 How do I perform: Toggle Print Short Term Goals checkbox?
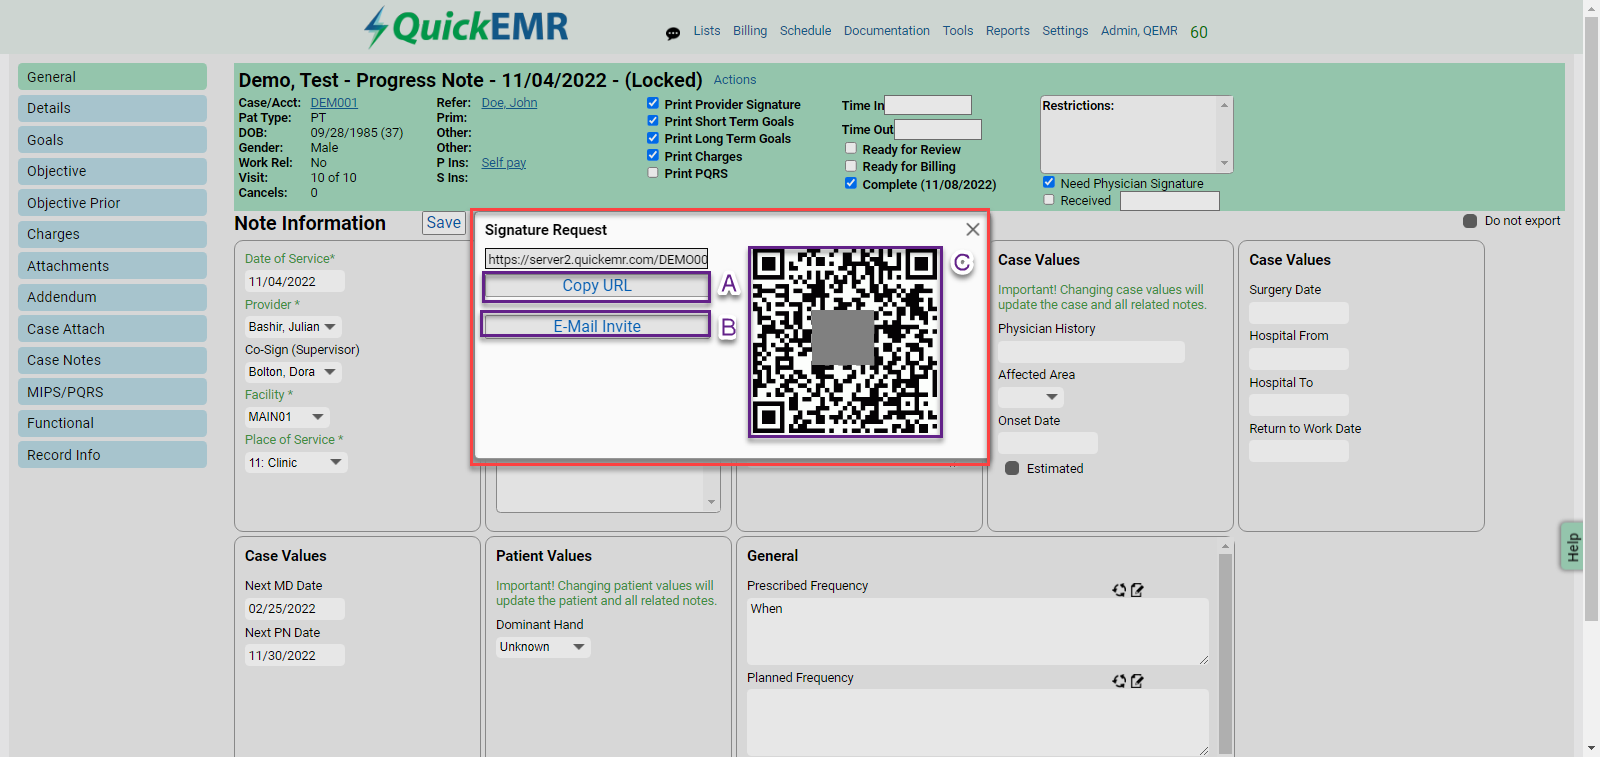tap(653, 121)
